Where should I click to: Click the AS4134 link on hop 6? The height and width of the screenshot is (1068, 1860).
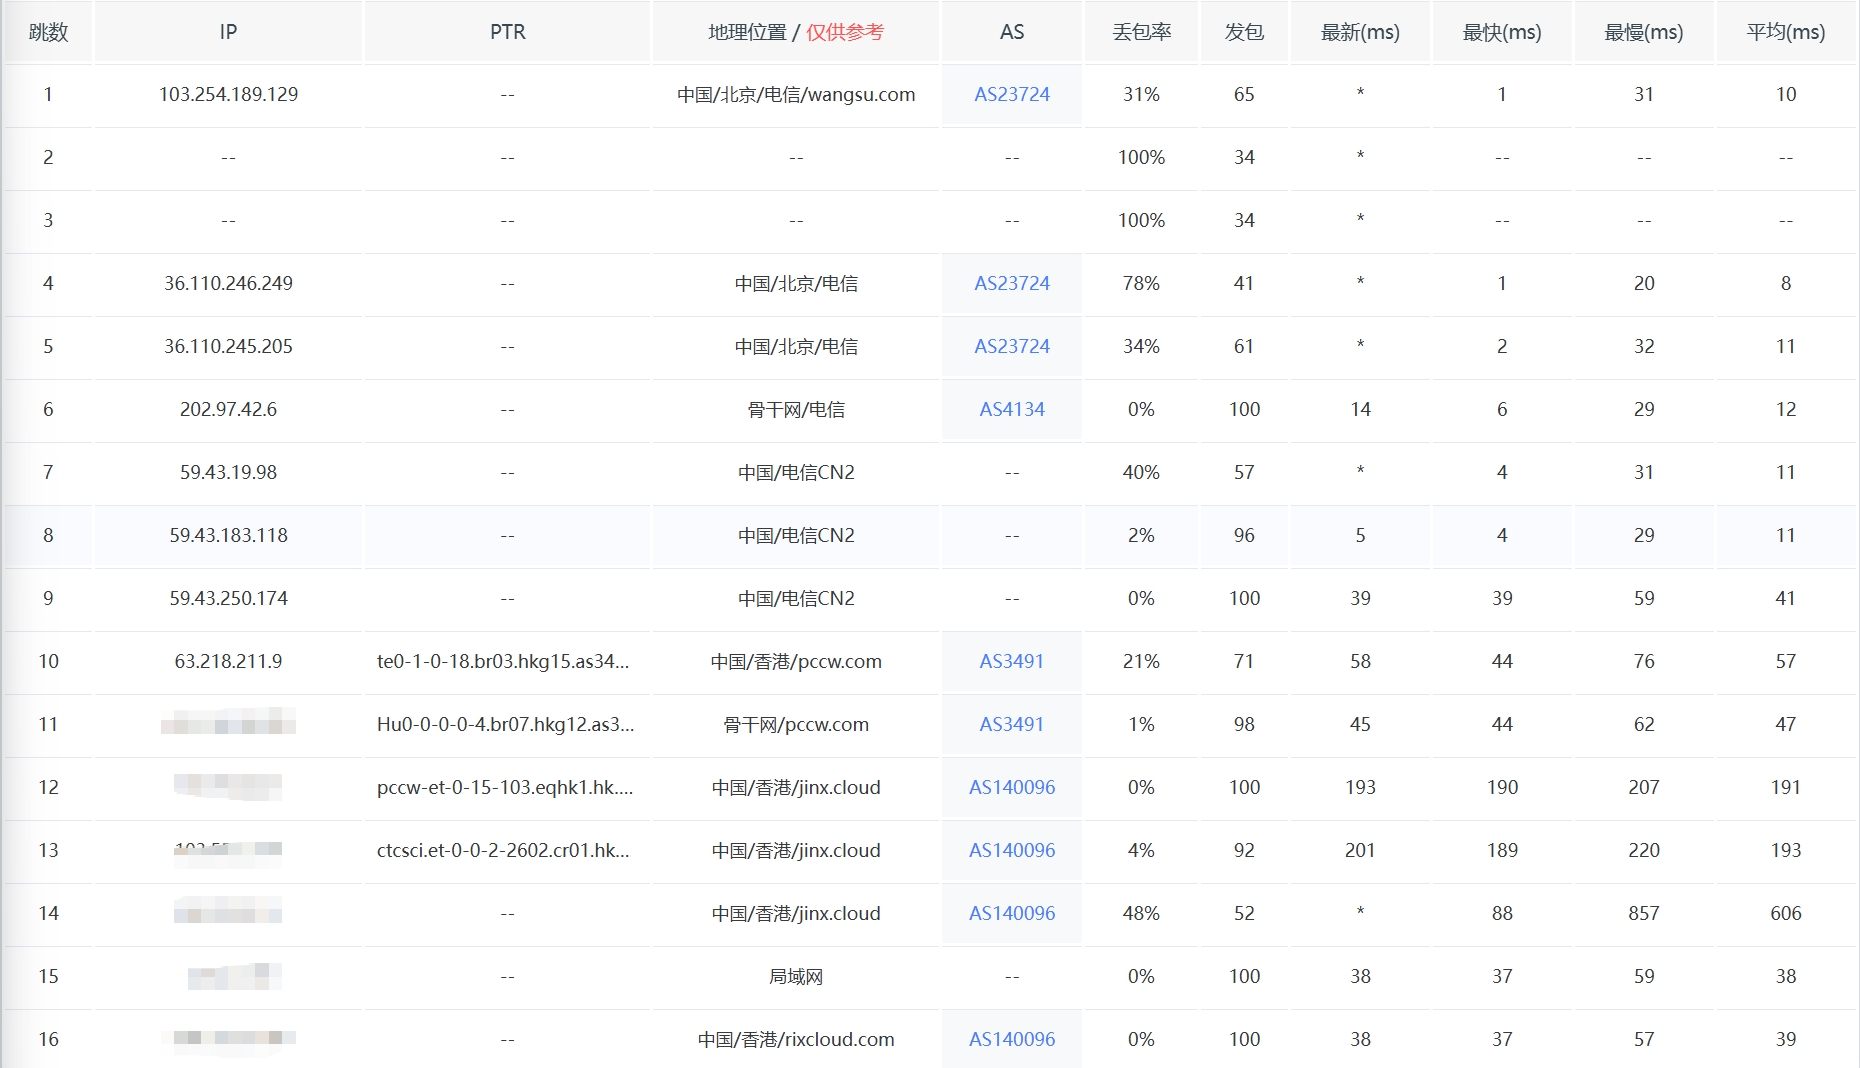tap(1011, 409)
